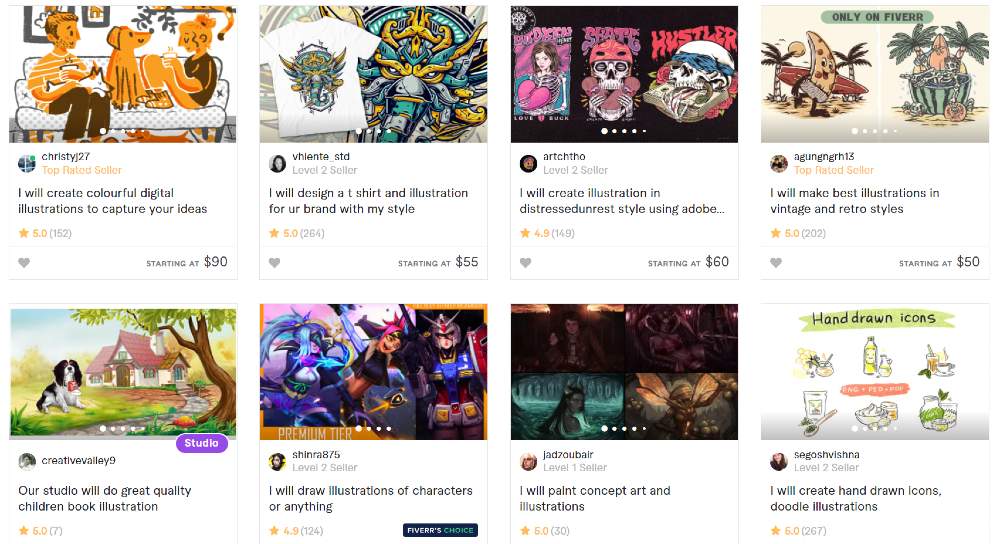Viewport: 1000px width, 544px height.
Task: Click heart icon on vhiente_std gig
Action: [x=274, y=263]
